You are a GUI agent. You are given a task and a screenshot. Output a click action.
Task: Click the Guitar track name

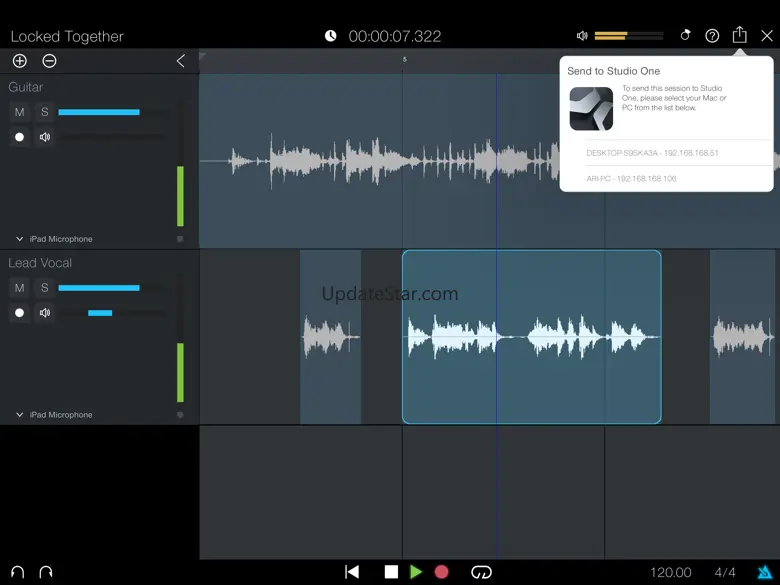pos(25,87)
